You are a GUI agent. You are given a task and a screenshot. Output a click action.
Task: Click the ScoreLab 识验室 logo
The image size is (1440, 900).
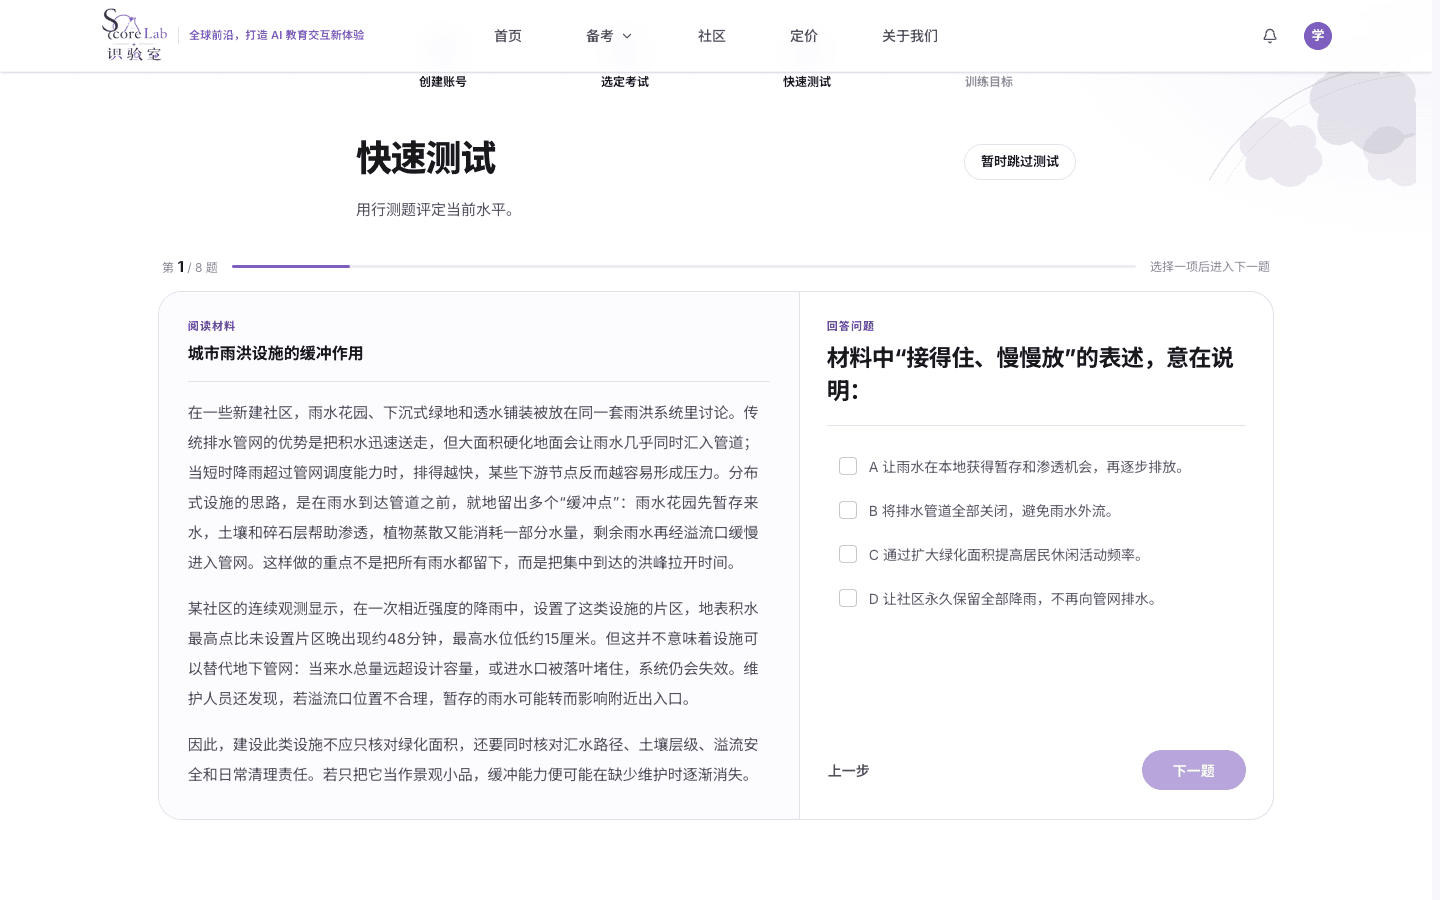135,35
